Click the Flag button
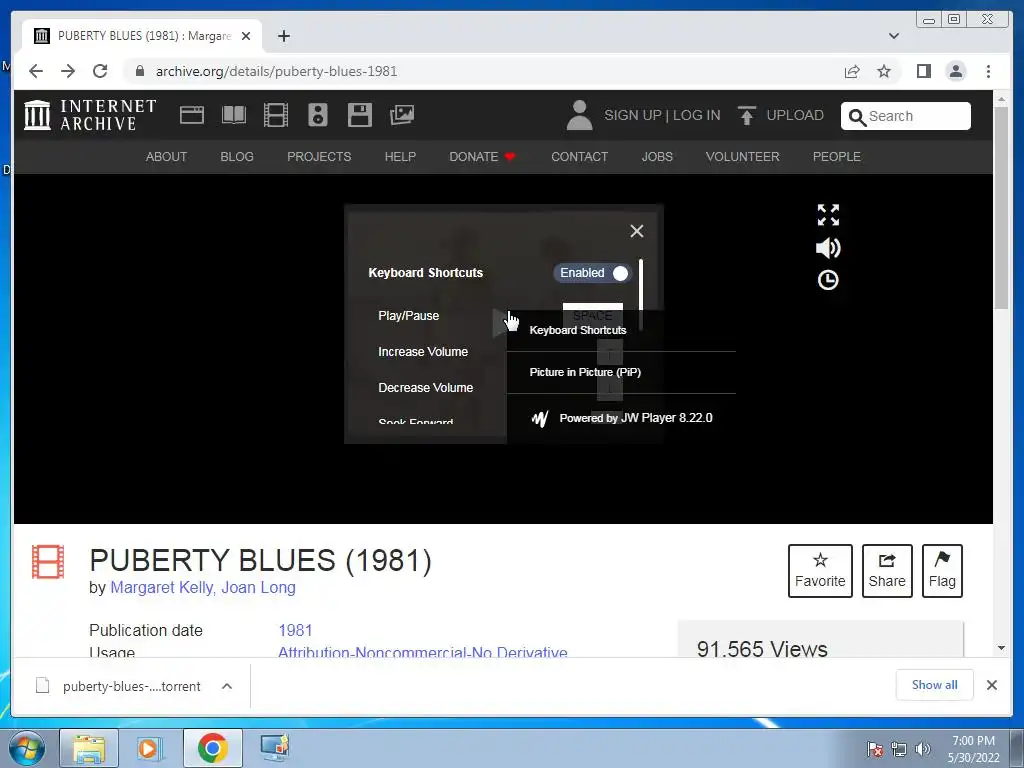This screenshot has width=1024, height=768. tap(942, 571)
